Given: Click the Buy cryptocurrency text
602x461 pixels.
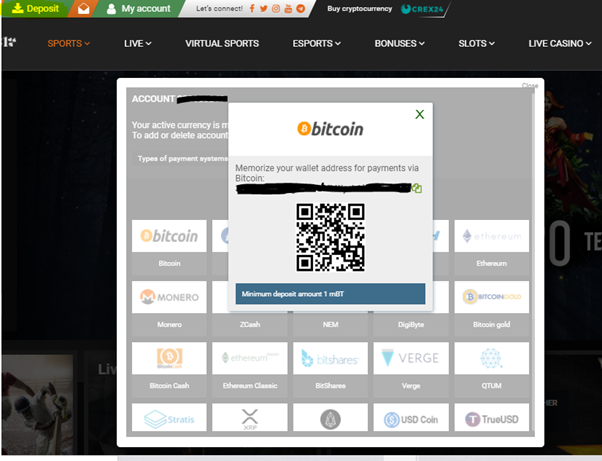Looking at the screenshot, I should (360, 8).
